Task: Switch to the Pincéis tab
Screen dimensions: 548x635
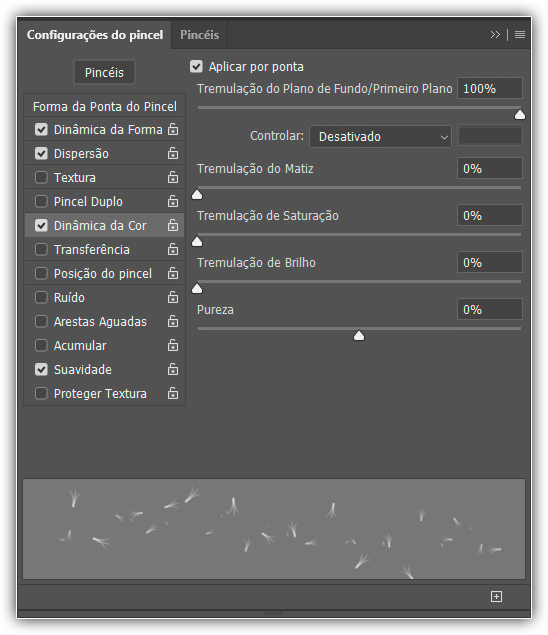Action: (x=199, y=35)
